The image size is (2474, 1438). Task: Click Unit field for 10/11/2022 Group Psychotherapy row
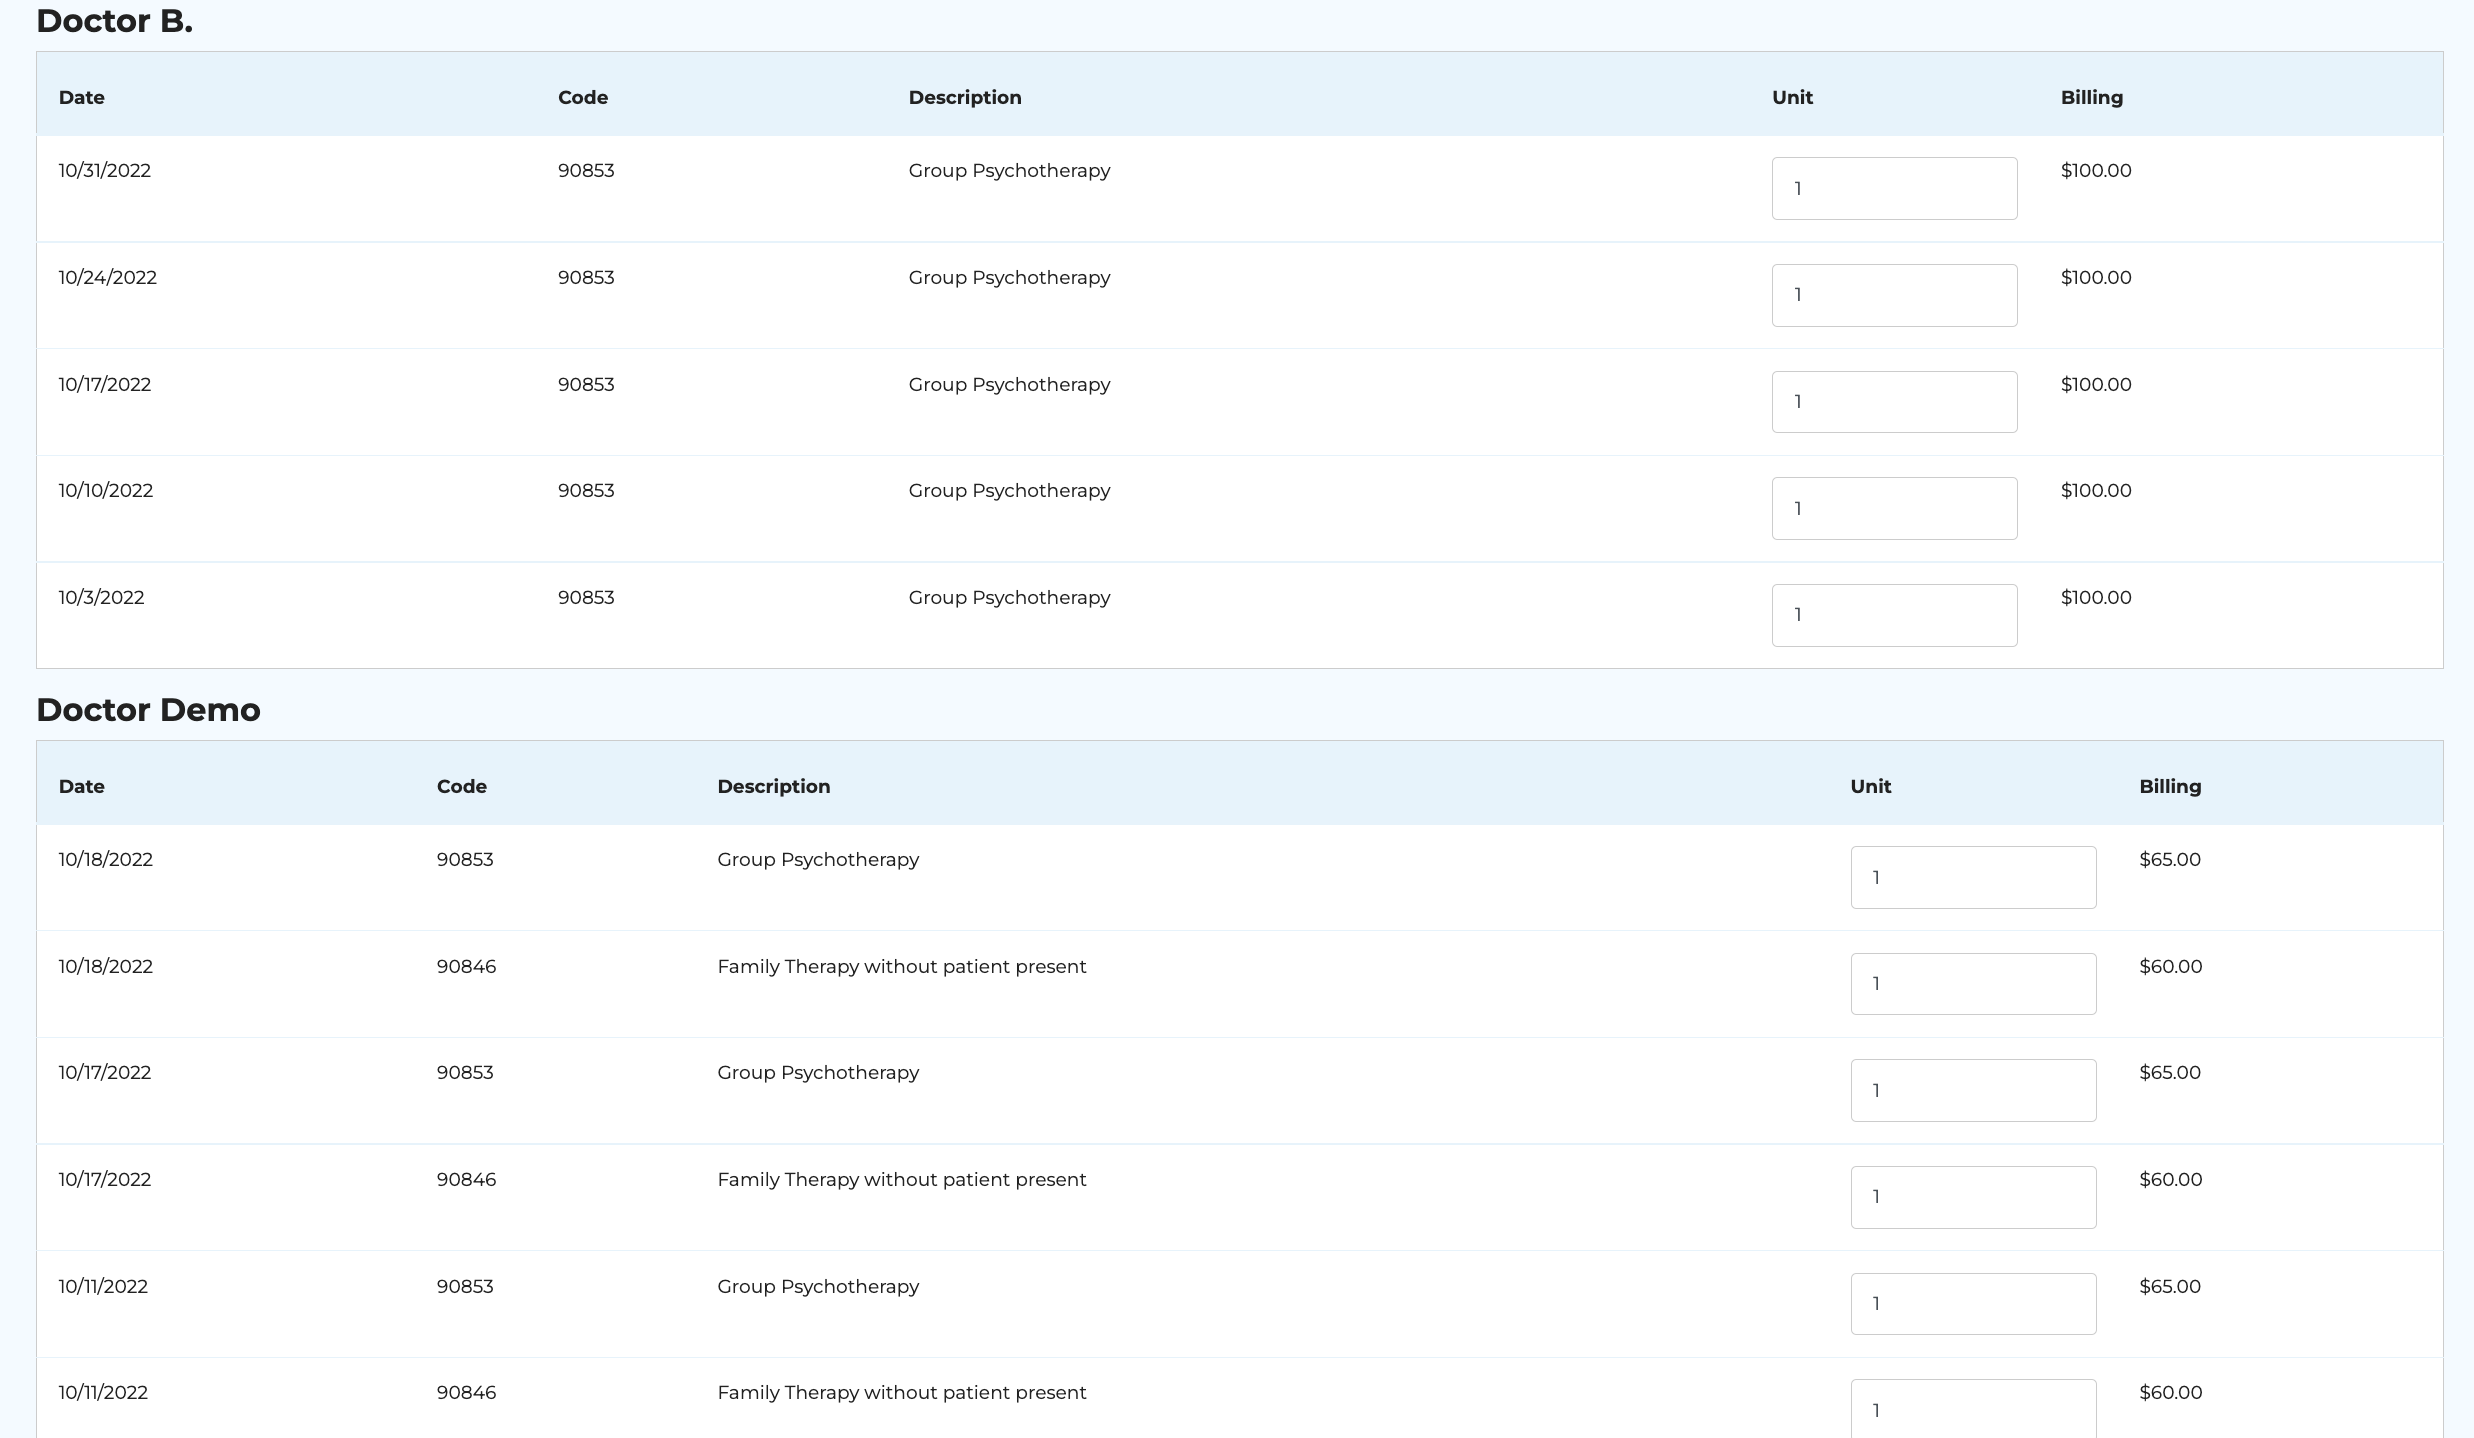[x=1972, y=1303]
